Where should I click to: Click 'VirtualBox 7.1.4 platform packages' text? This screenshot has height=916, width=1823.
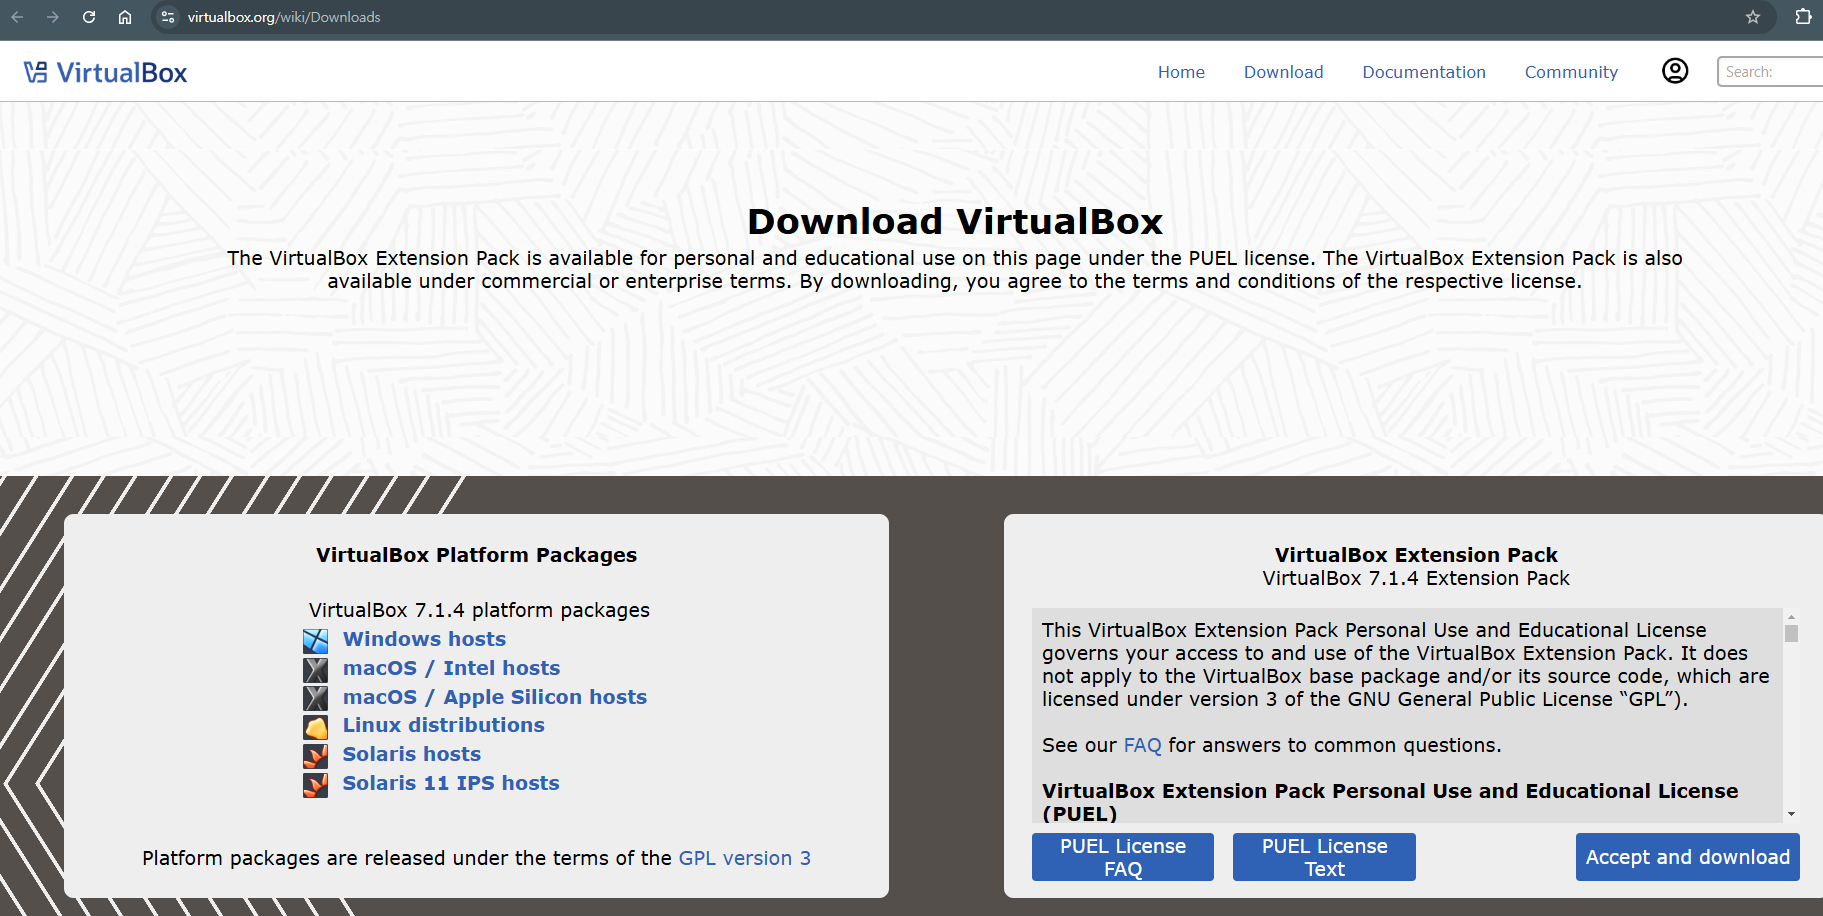click(x=479, y=610)
